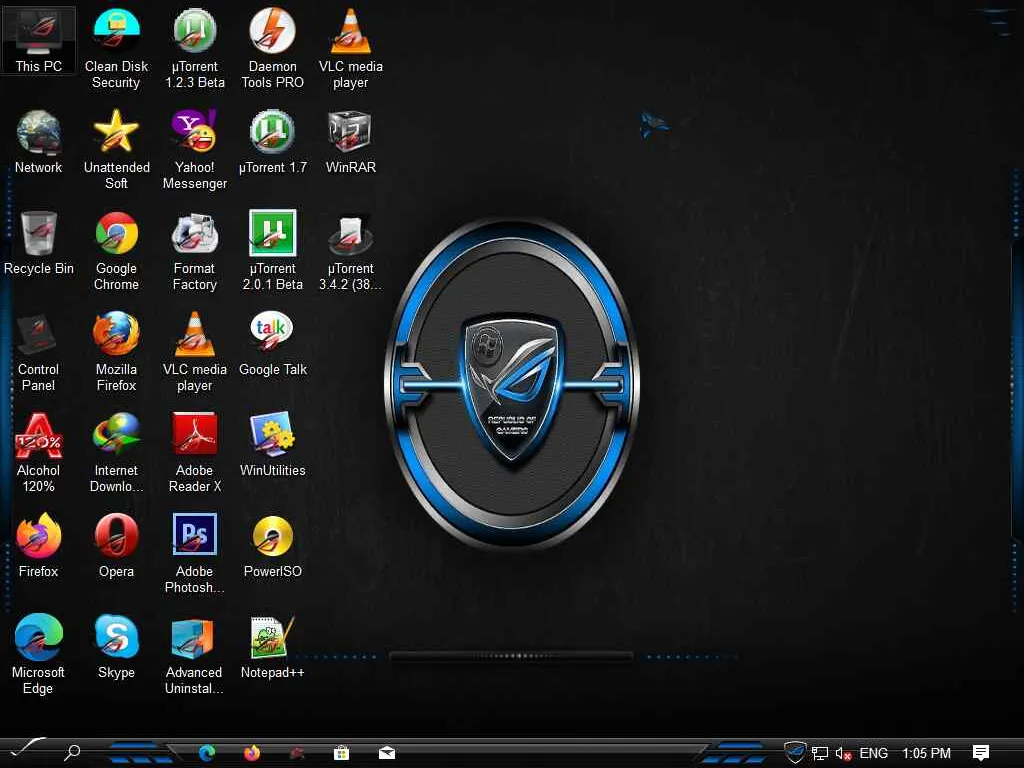This screenshot has width=1024, height=768.
Task: Launch PowerISO desktop icon
Action: tap(272, 546)
